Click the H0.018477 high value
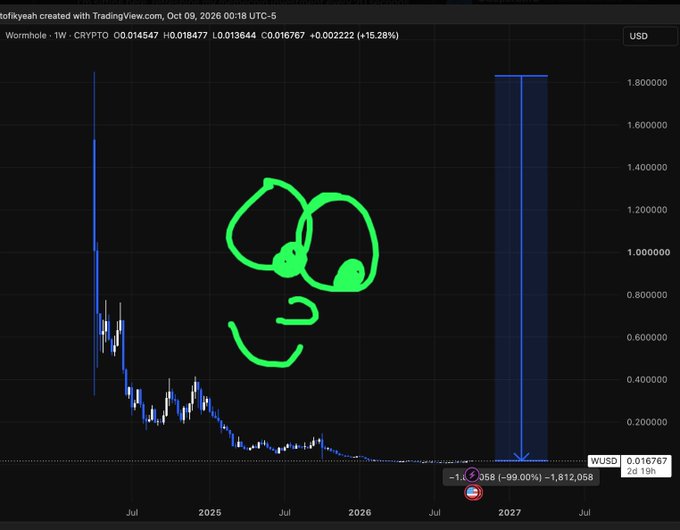The width and height of the screenshot is (680, 530). coord(185,36)
